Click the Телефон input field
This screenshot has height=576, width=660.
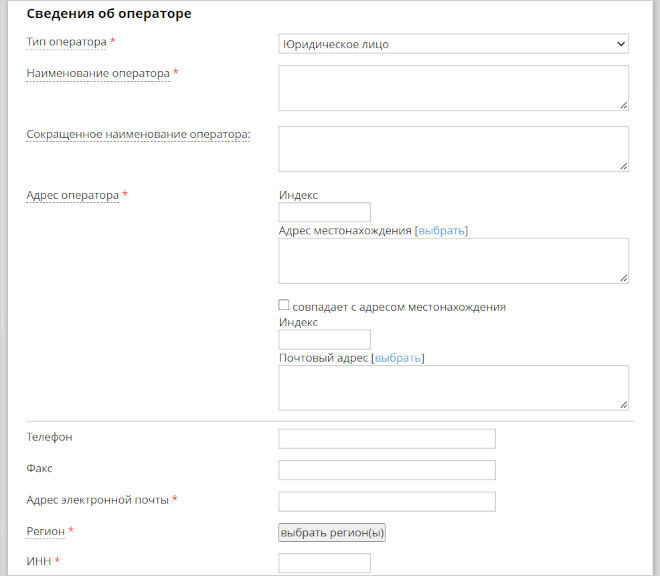pyautogui.click(x=387, y=439)
